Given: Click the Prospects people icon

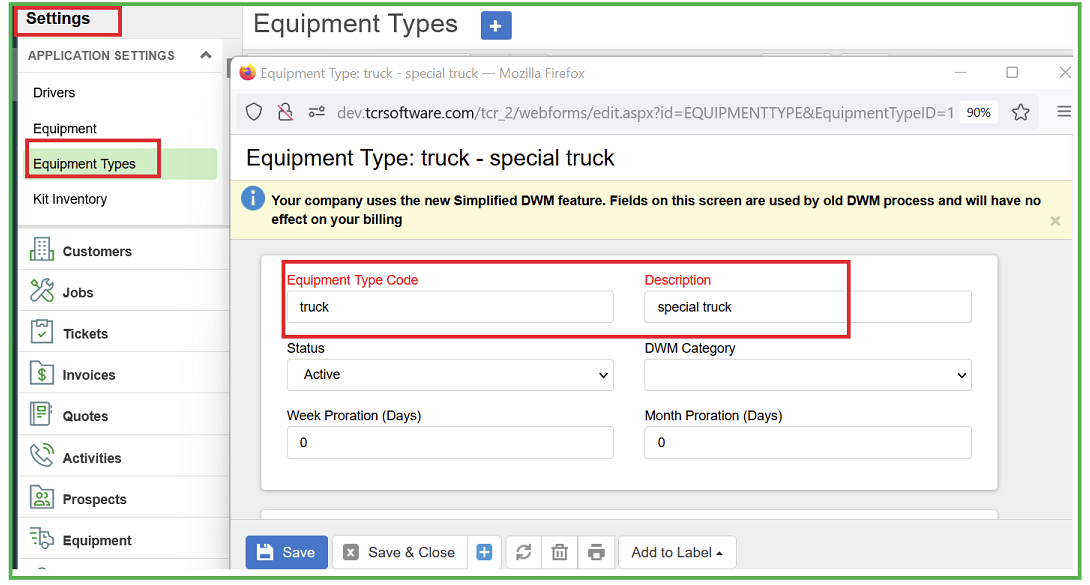Looking at the screenshot, I should coord(42,497).
